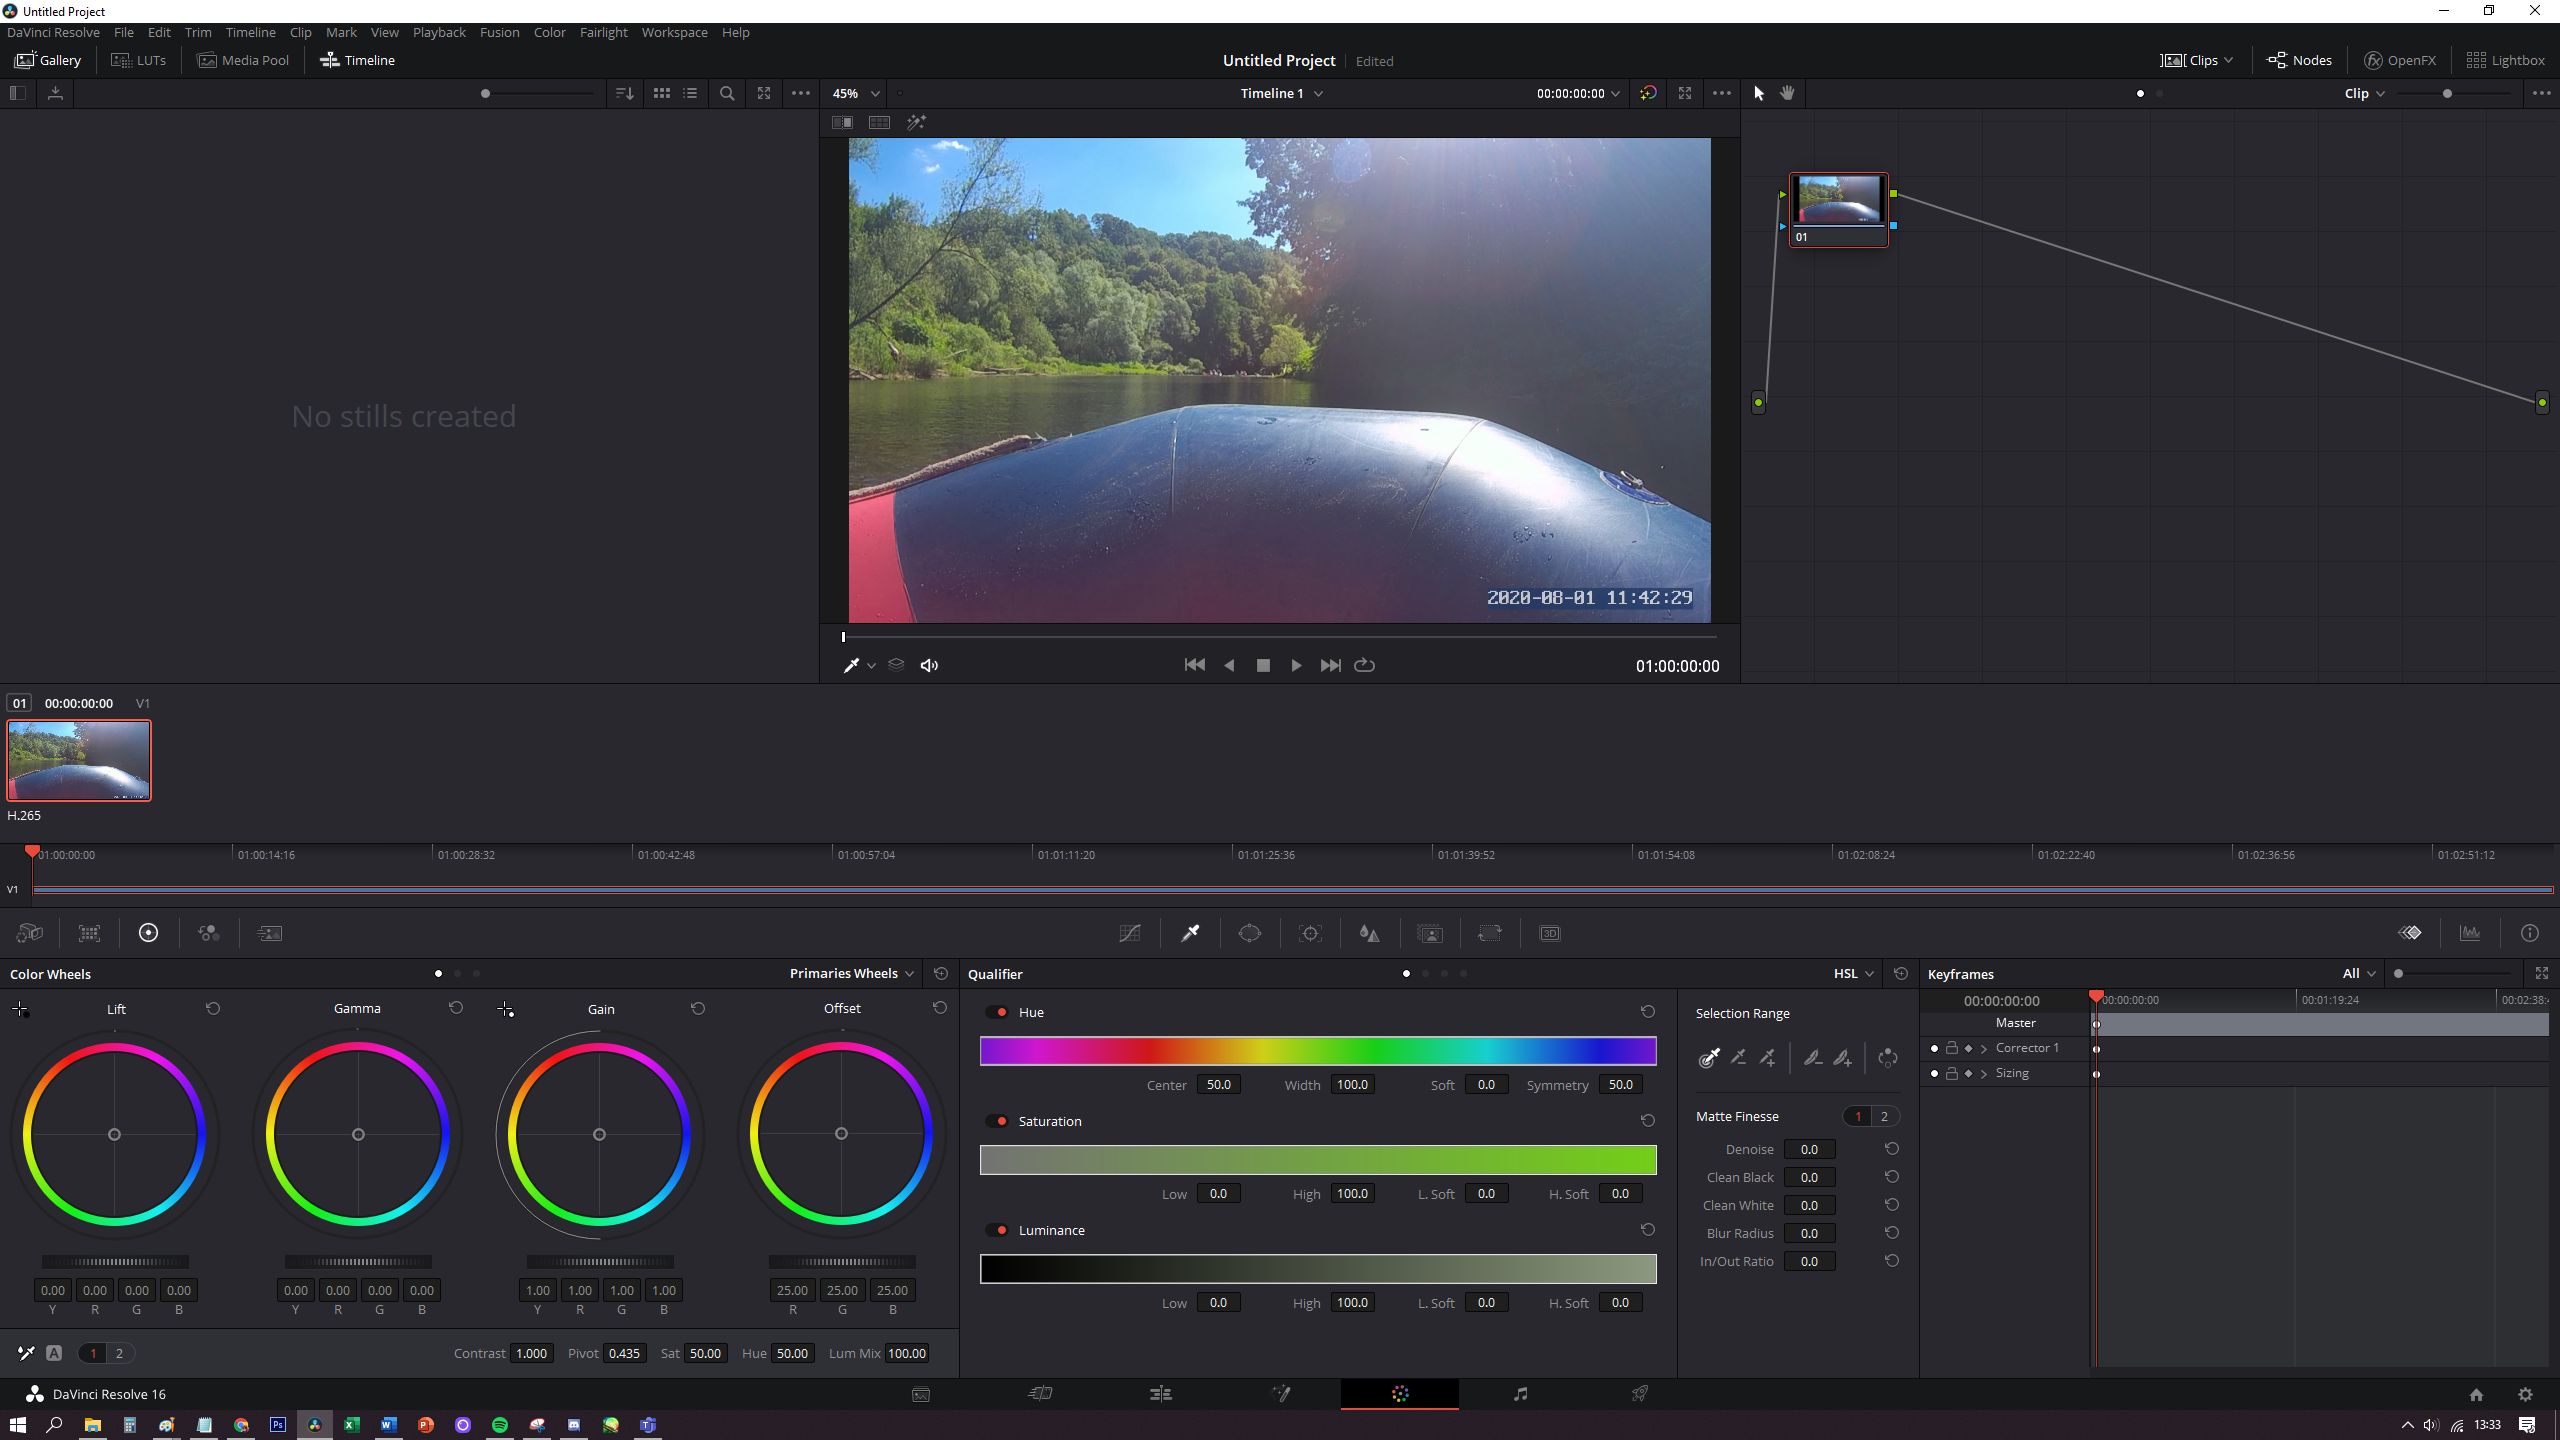Toggle the Luminance qualifier switch
2560x1440 pixels.
[997, 1230]
